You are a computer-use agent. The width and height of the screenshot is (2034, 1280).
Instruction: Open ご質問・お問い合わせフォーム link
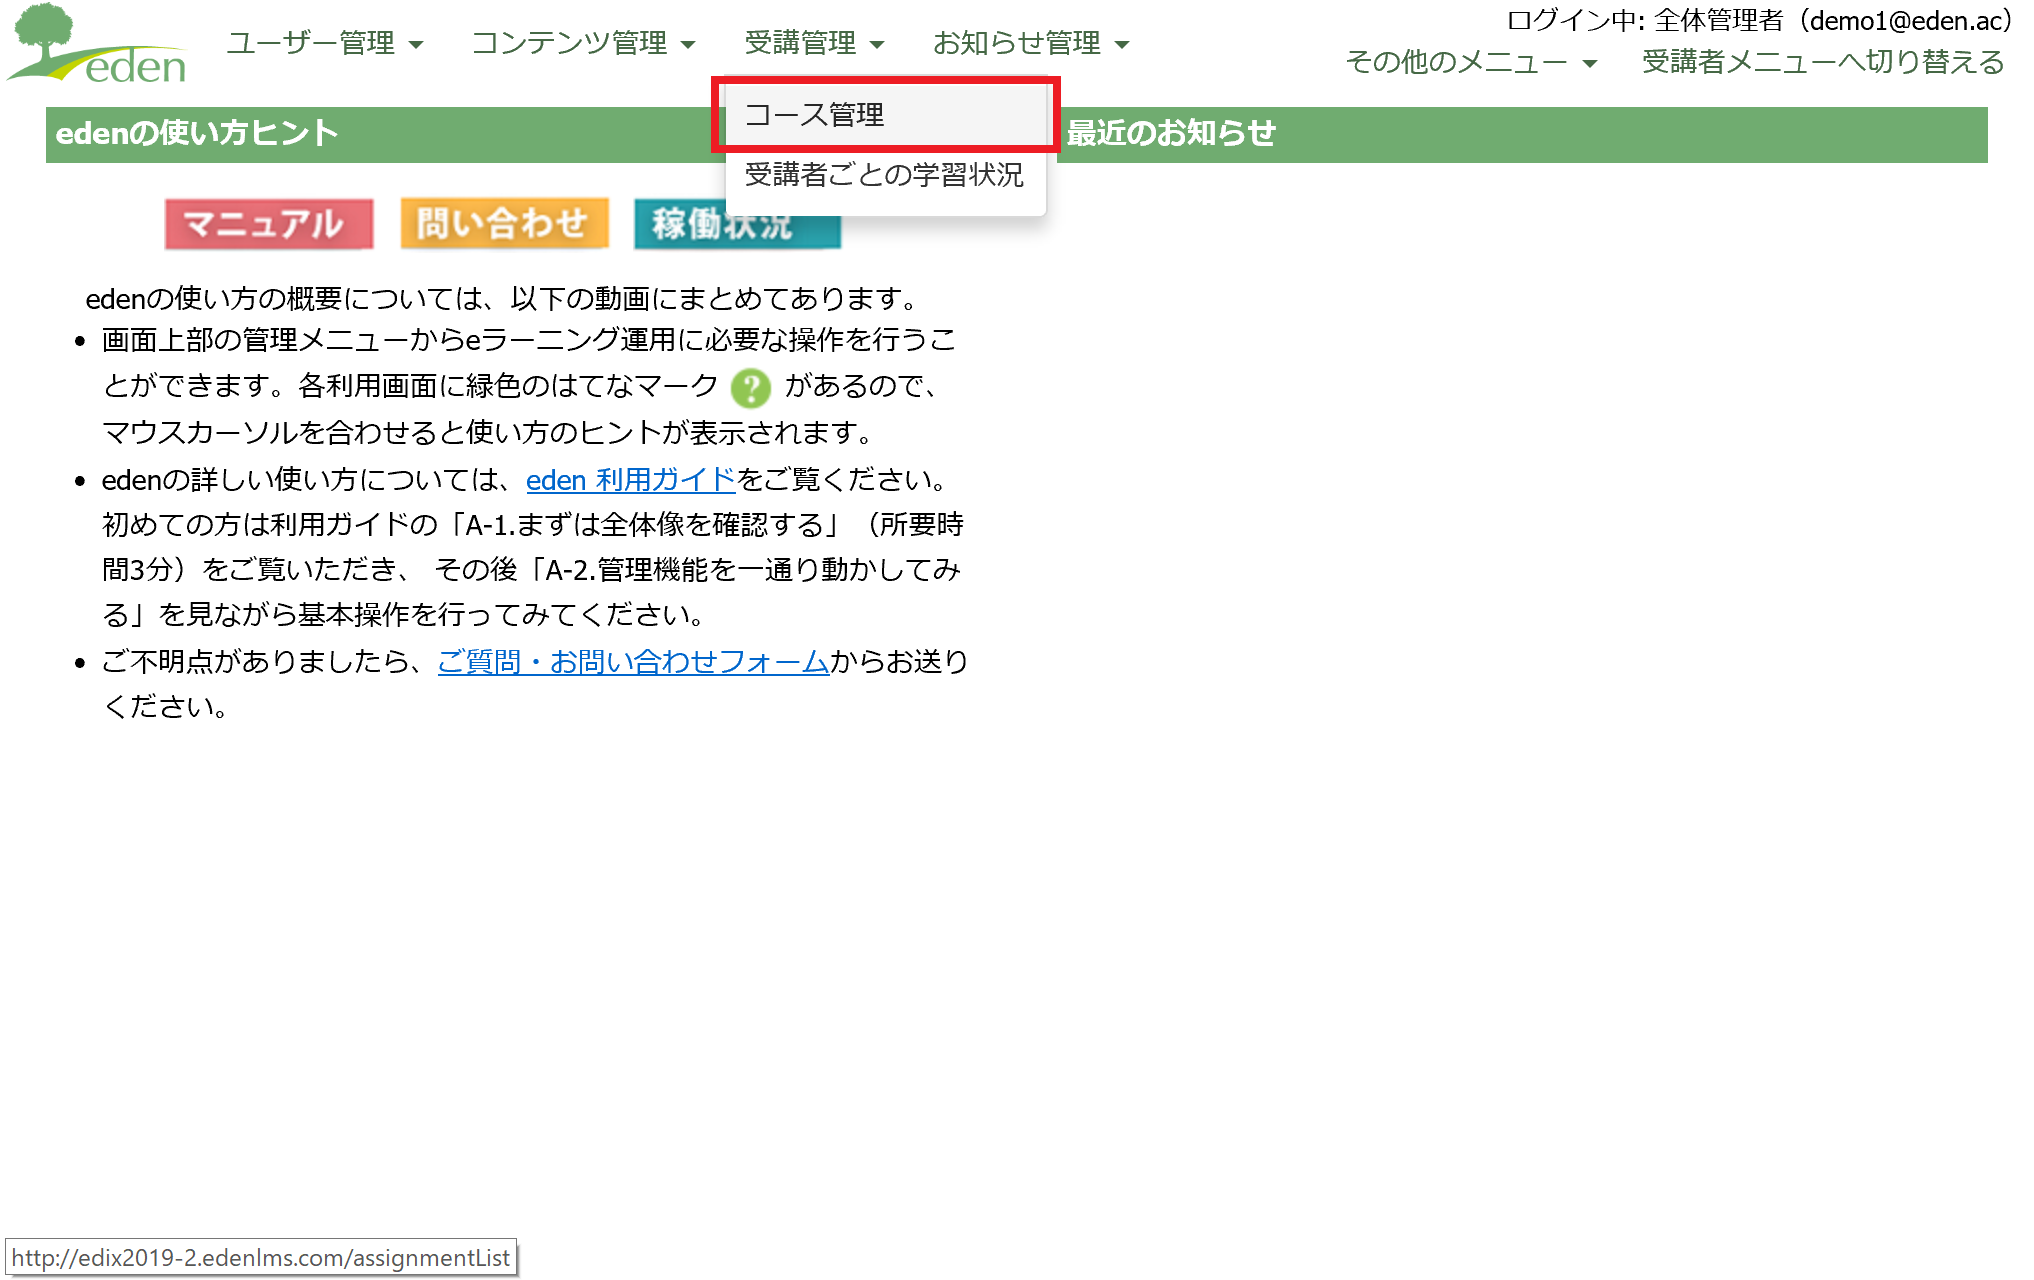[633, 662]
